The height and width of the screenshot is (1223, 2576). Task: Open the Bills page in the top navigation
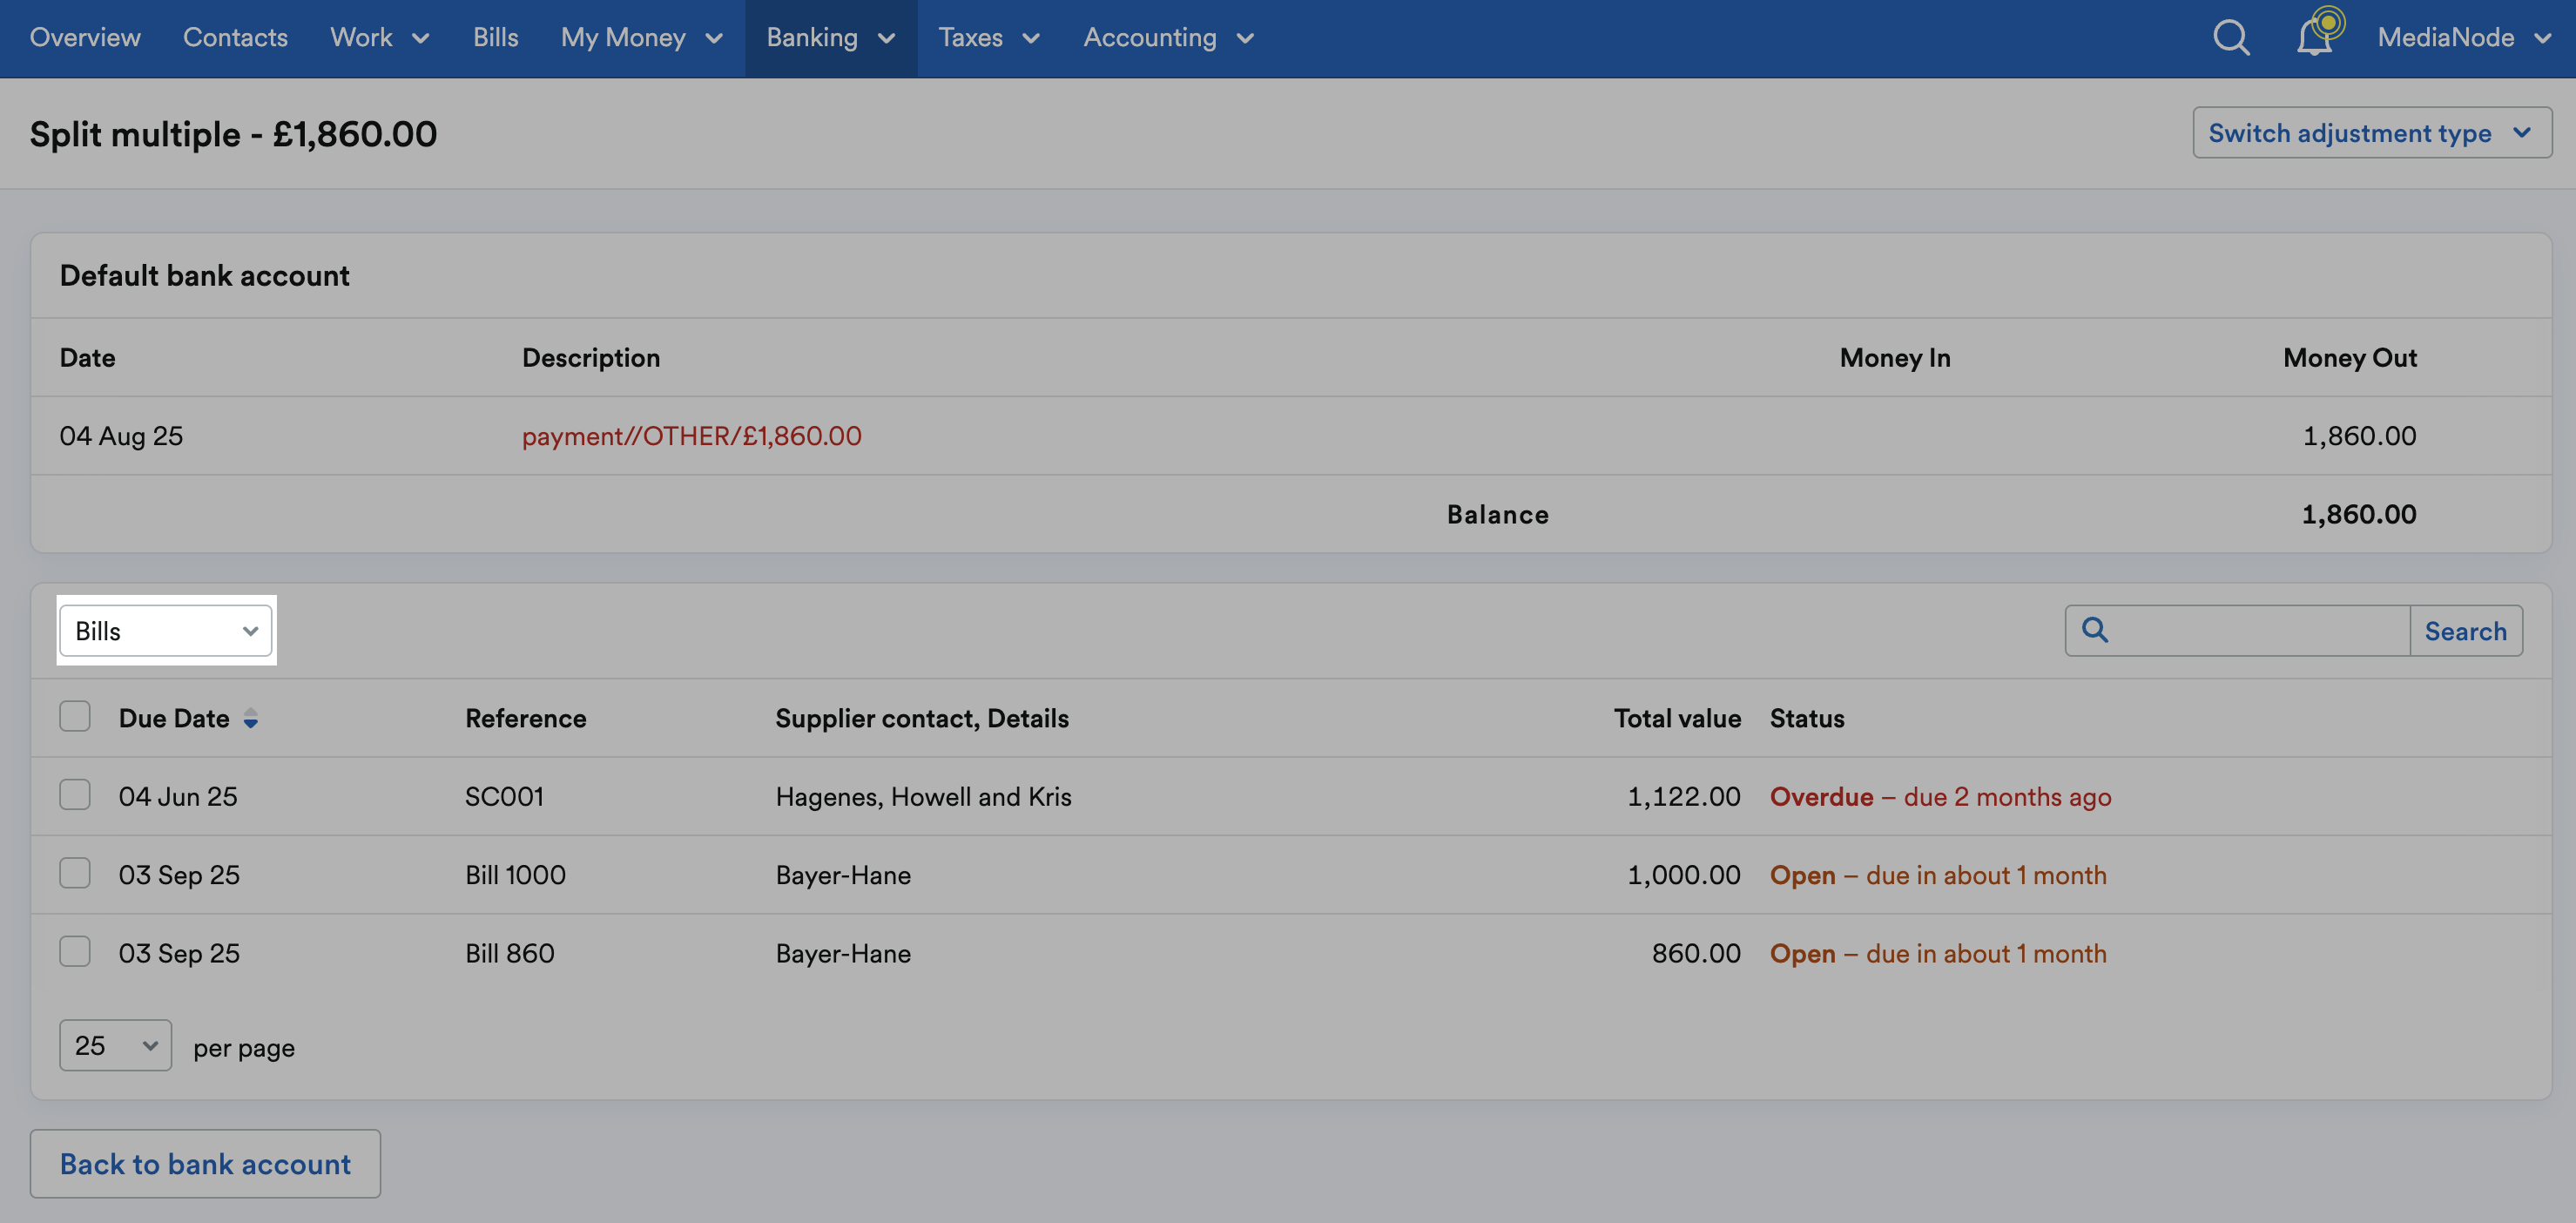click(495, 38)
